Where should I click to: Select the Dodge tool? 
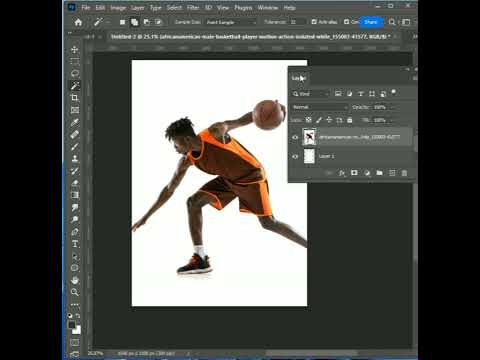click(75, 219)
